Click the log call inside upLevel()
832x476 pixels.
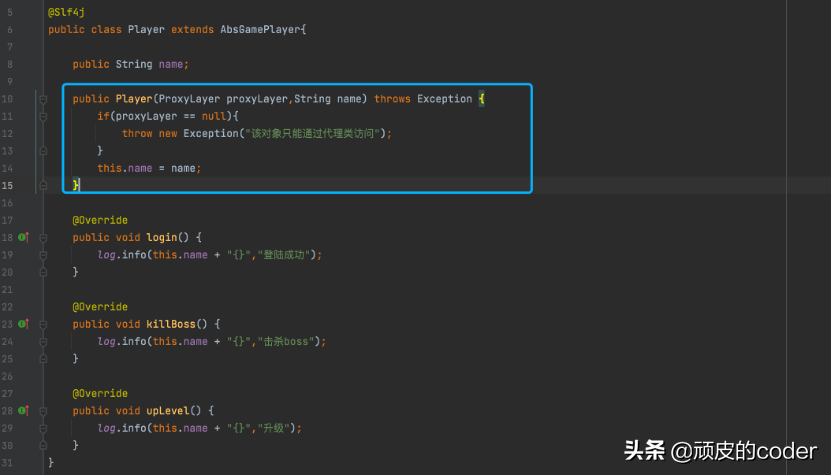pos(106,428)
